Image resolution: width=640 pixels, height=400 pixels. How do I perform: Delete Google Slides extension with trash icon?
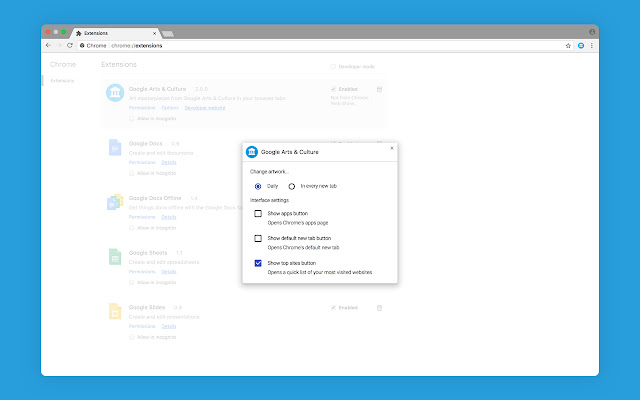[x=379, y=308]
